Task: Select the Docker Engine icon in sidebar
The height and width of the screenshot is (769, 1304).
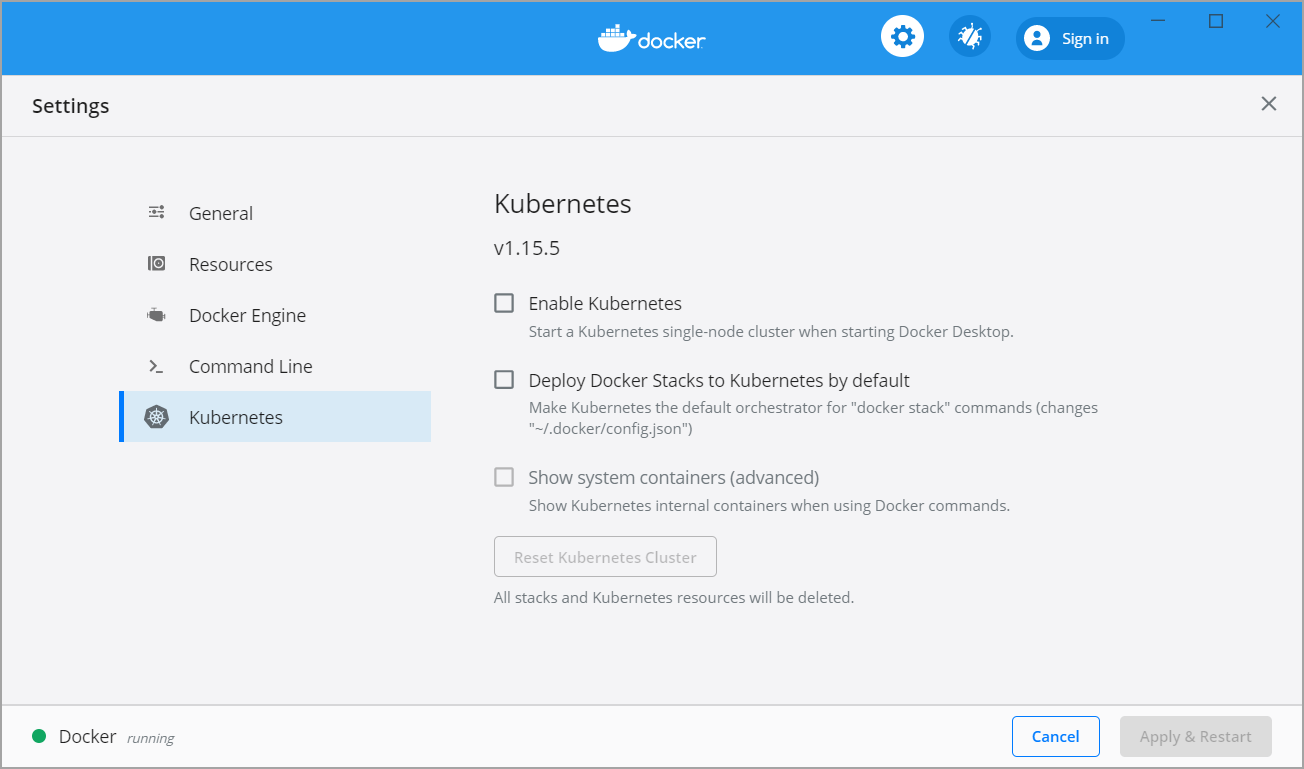Action: click(156, 314)
